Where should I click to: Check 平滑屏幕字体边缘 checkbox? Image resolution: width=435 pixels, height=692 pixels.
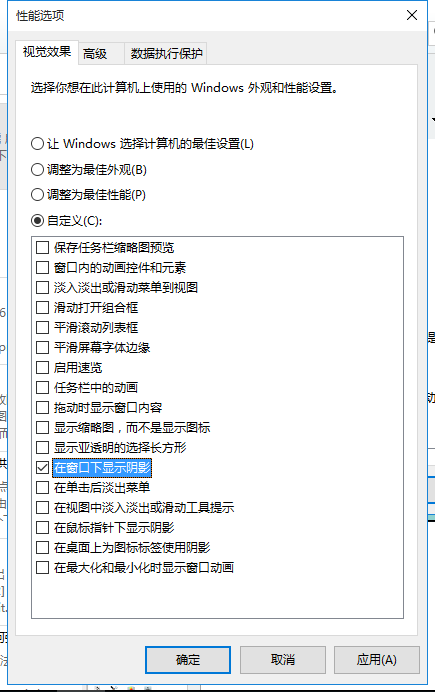tap(42, 347)
